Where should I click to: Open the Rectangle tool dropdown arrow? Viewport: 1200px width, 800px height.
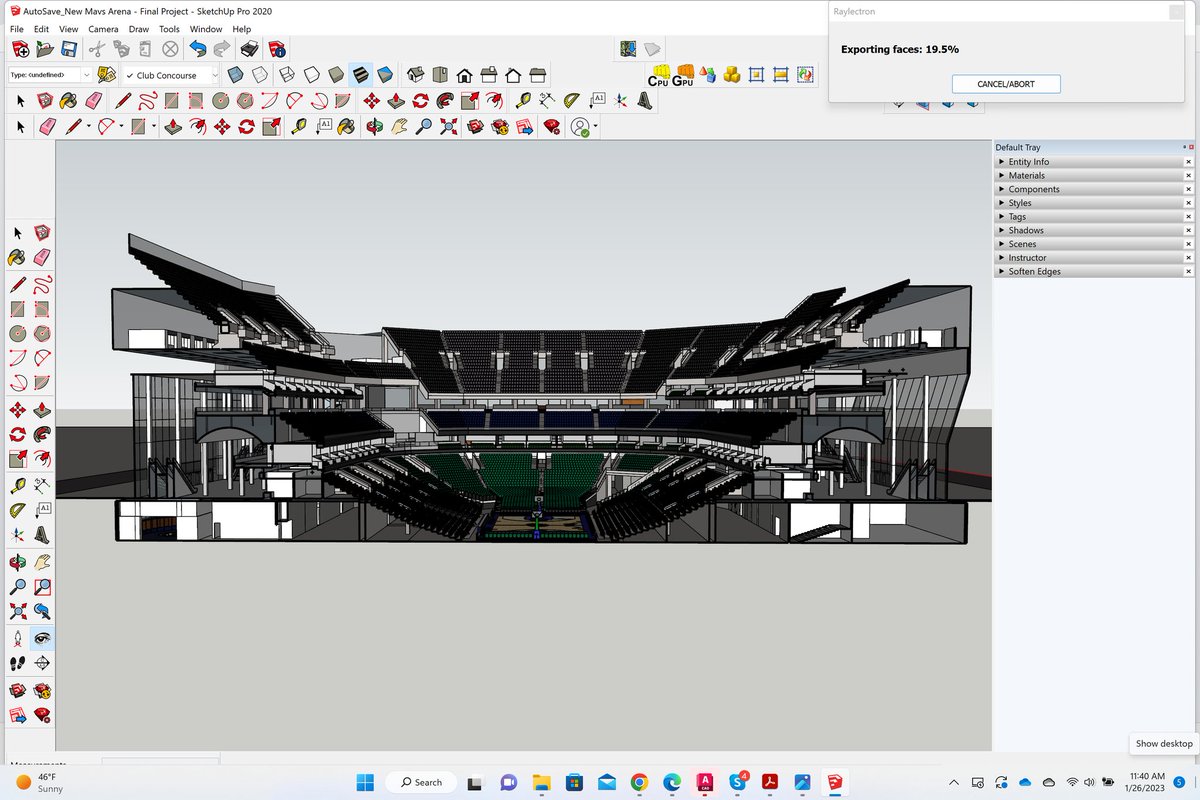(153, 127)
